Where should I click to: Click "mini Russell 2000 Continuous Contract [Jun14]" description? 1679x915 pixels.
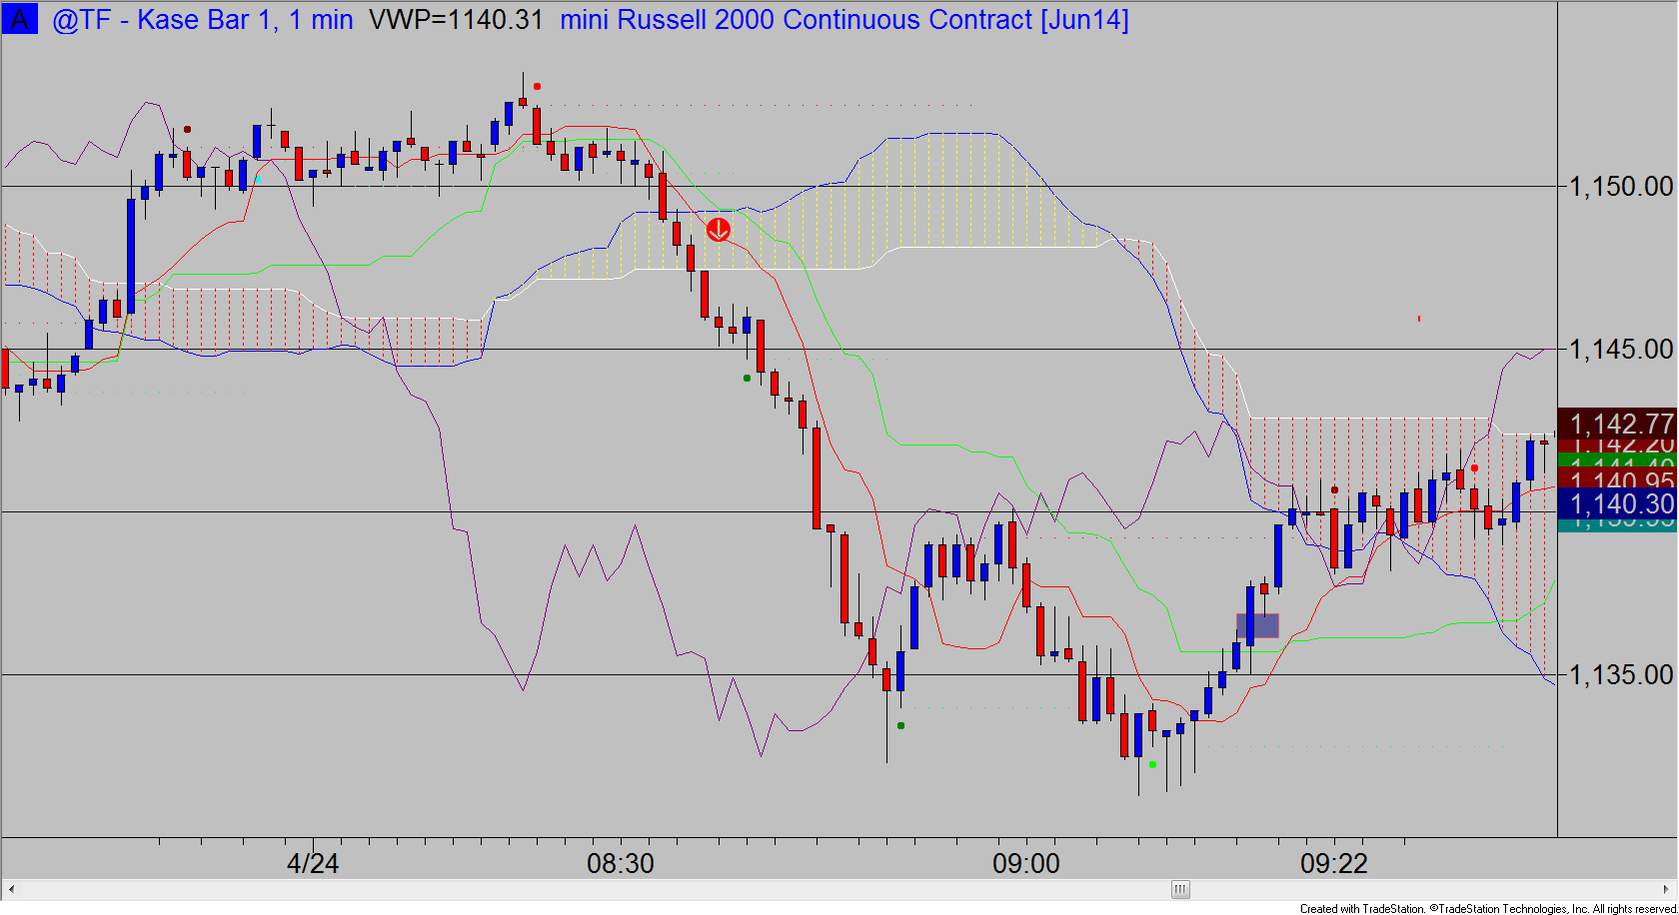pos(844,20)
